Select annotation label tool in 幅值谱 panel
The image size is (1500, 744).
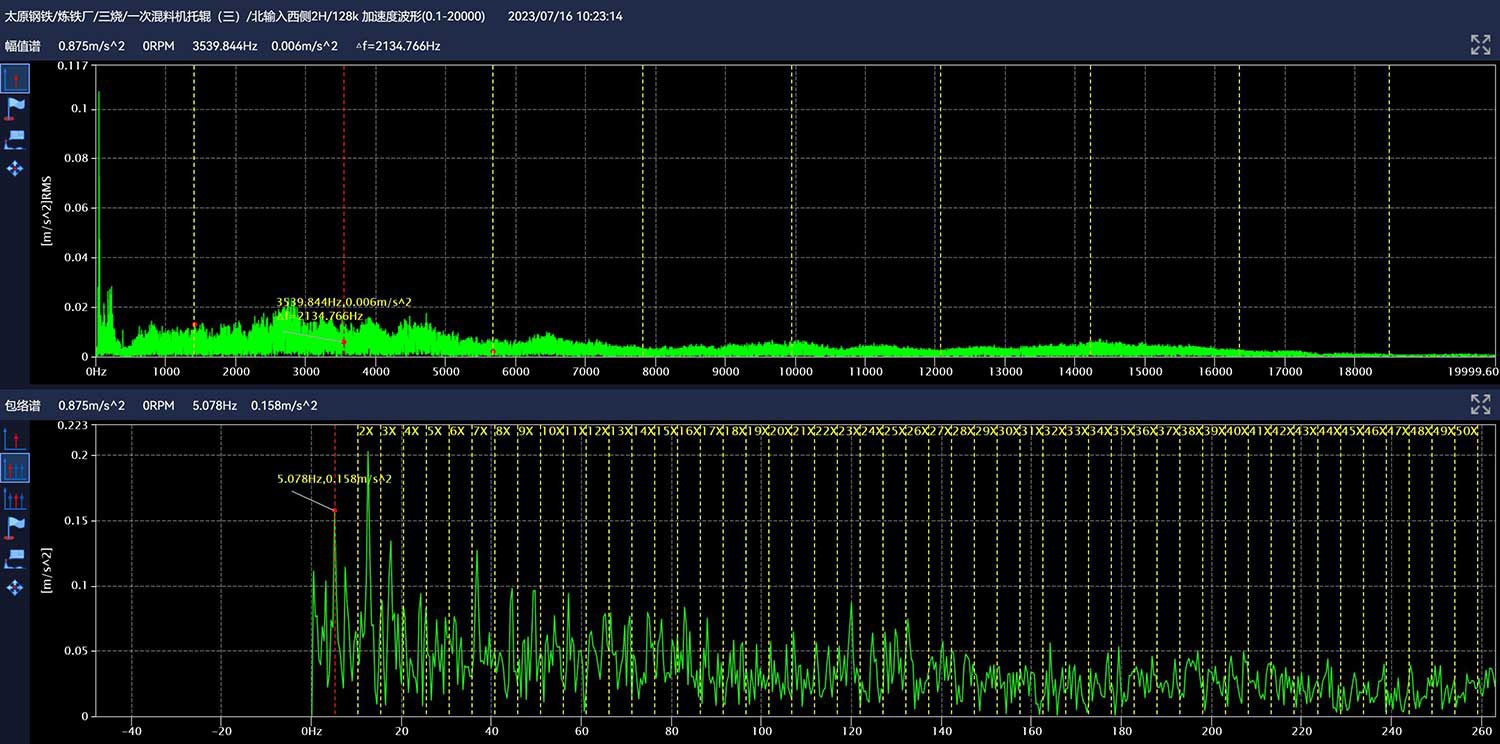15,139
